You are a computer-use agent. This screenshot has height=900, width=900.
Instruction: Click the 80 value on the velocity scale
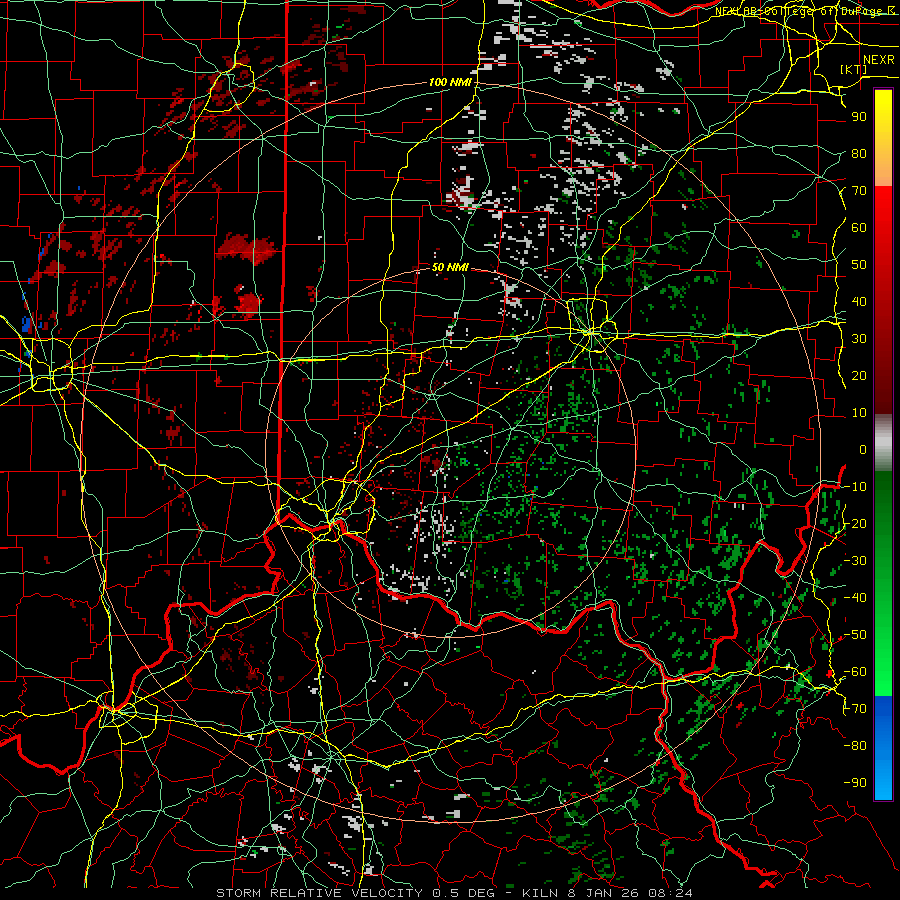coord(859,153)
